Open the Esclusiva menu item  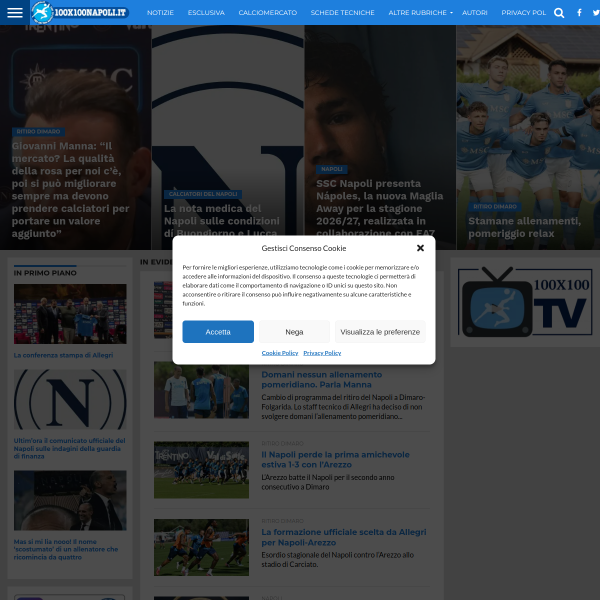coord(206,13)
